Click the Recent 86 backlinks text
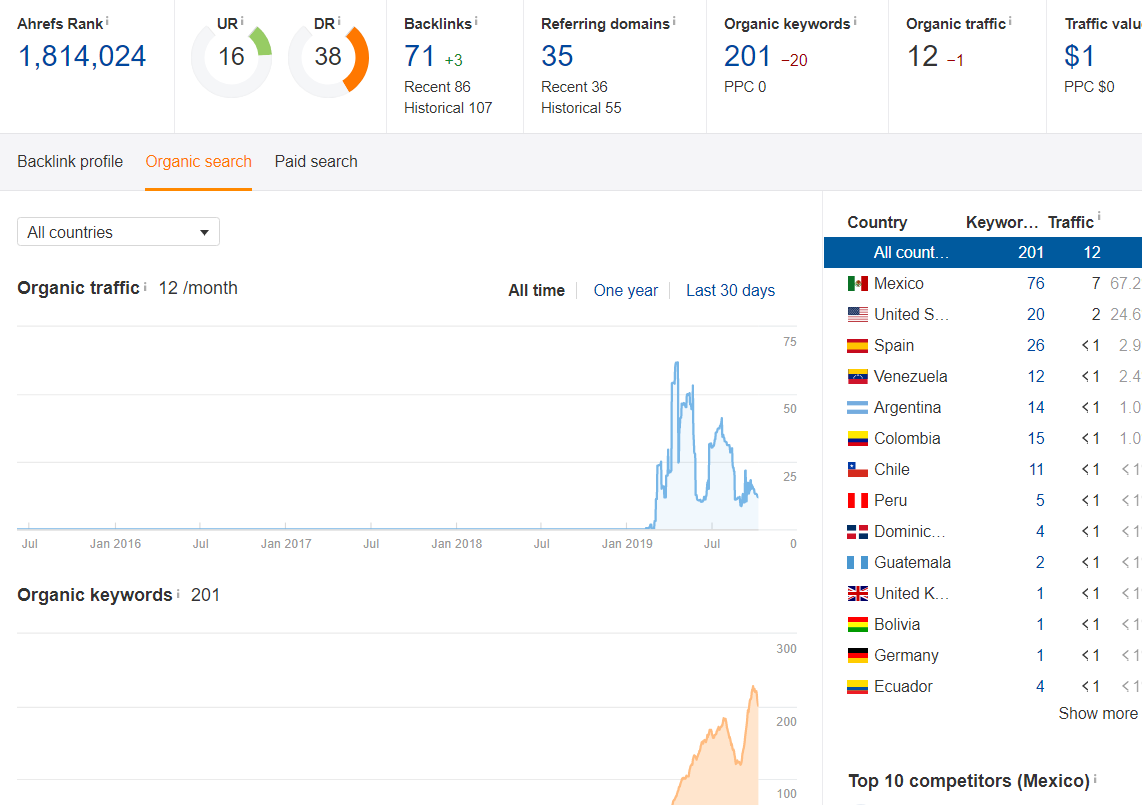This screenshot has height=805, width=1142. (437, 87)
